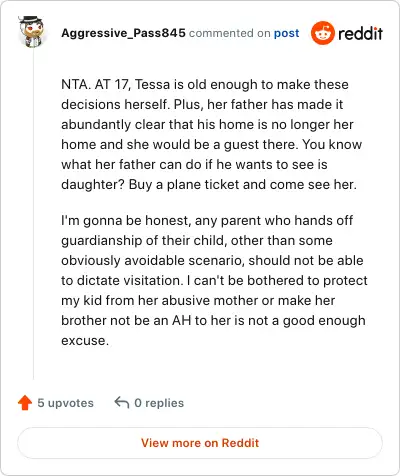Click the "0 replies" label
This screenshot has width=400, height=476.
click(159, 403)
